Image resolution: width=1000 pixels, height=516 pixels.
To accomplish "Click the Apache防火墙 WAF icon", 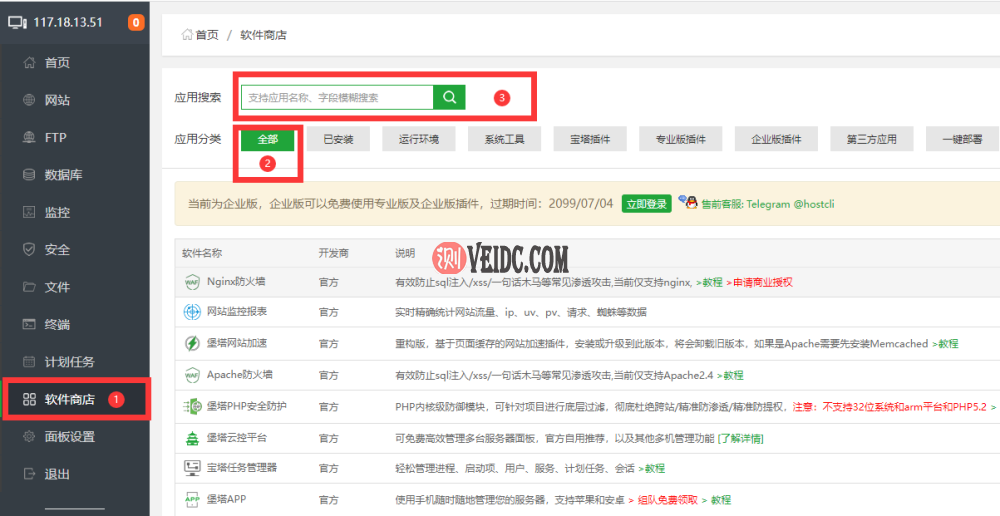I will click(x=192, y=375).
